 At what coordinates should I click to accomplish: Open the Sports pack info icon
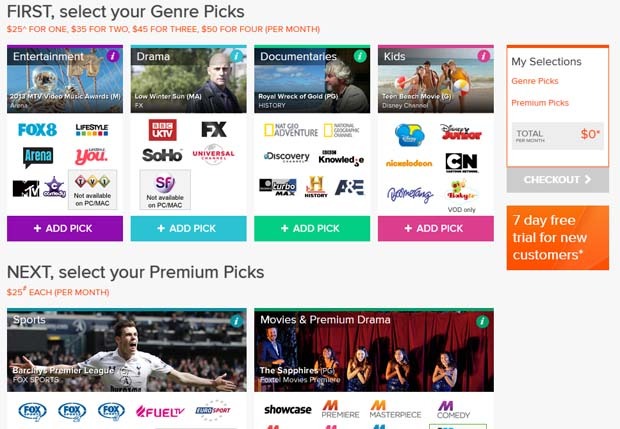coord(236,321)
